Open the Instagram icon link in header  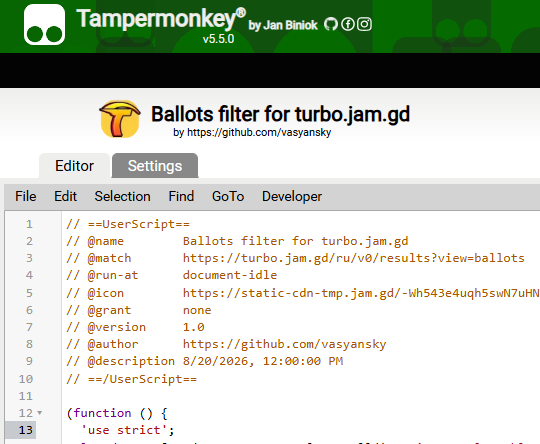[364, 24]
